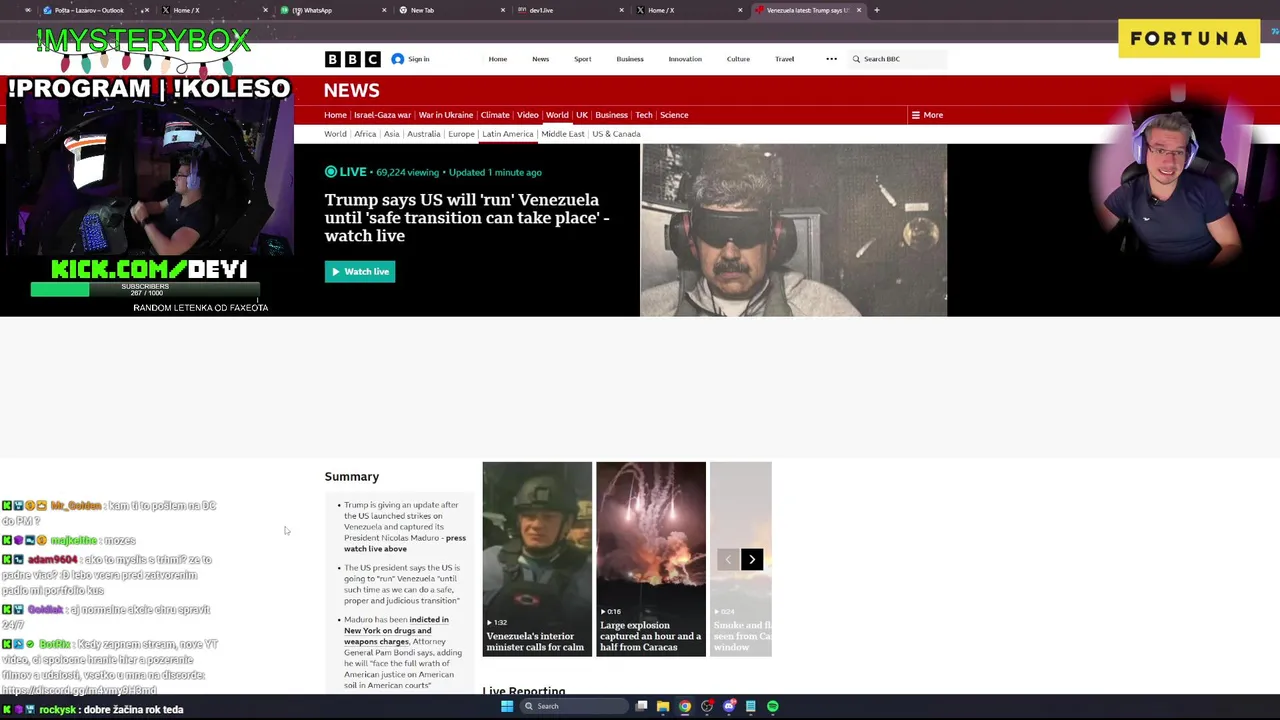
Task: Open File Explorer from taskbar
Action: tap(662, 706)
